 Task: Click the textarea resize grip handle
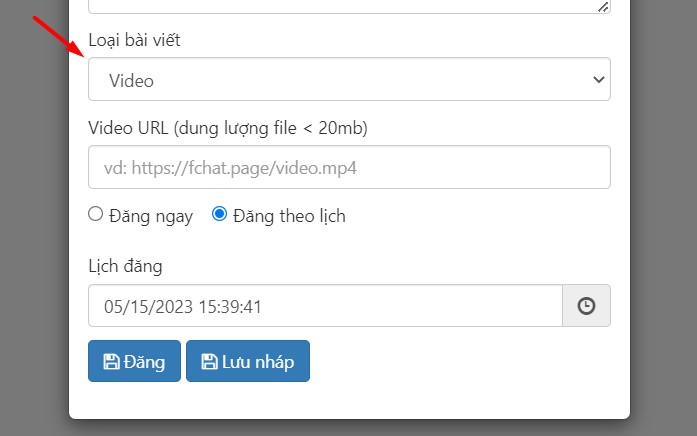point(603,7)
